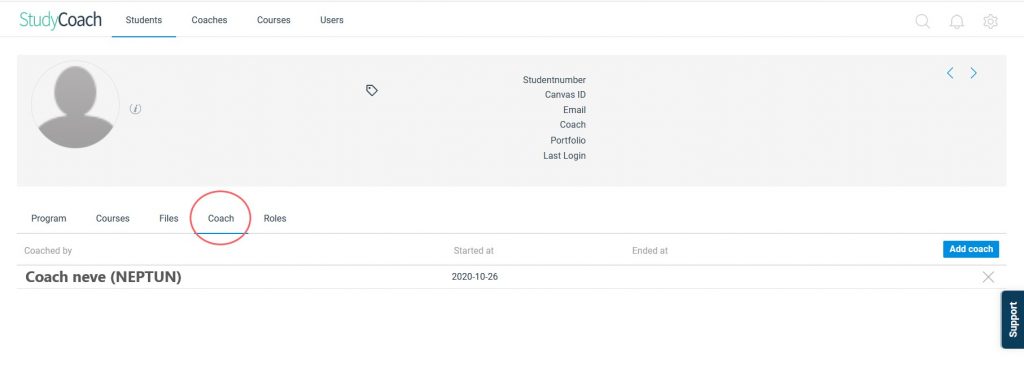Click the StudyCoach logo

point(61,20)
